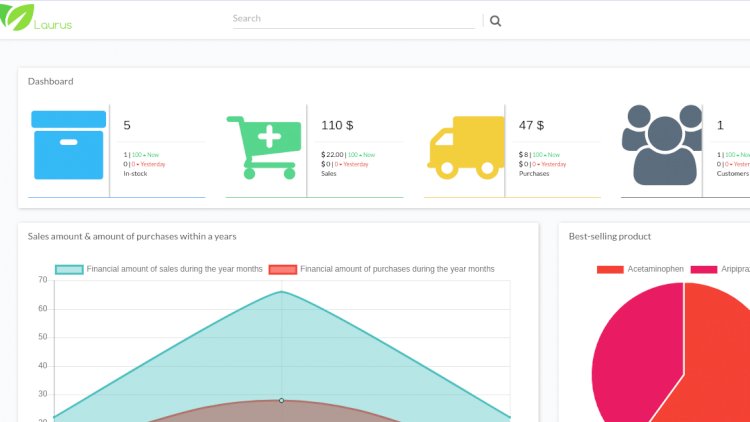Click the Sales amount & purchases chart title

pos(132,236)
